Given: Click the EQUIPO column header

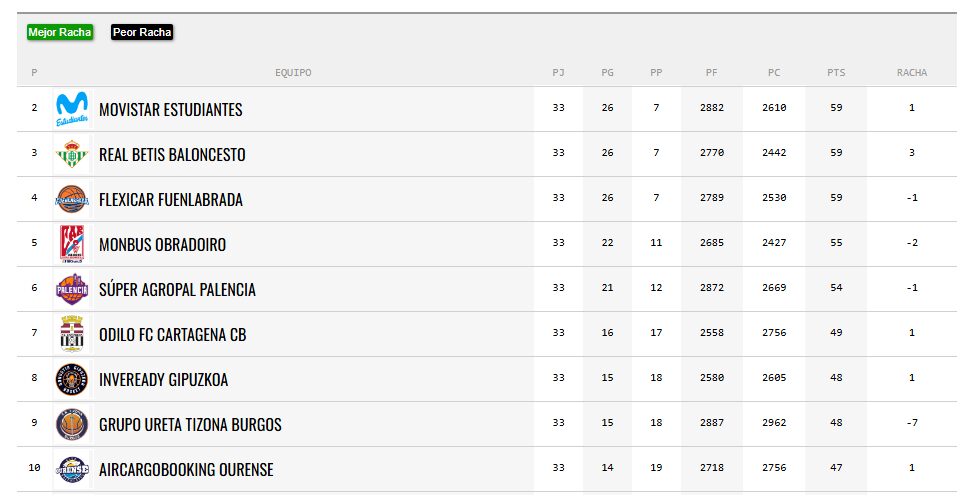Looking at the screenshot, I should 293,73.
